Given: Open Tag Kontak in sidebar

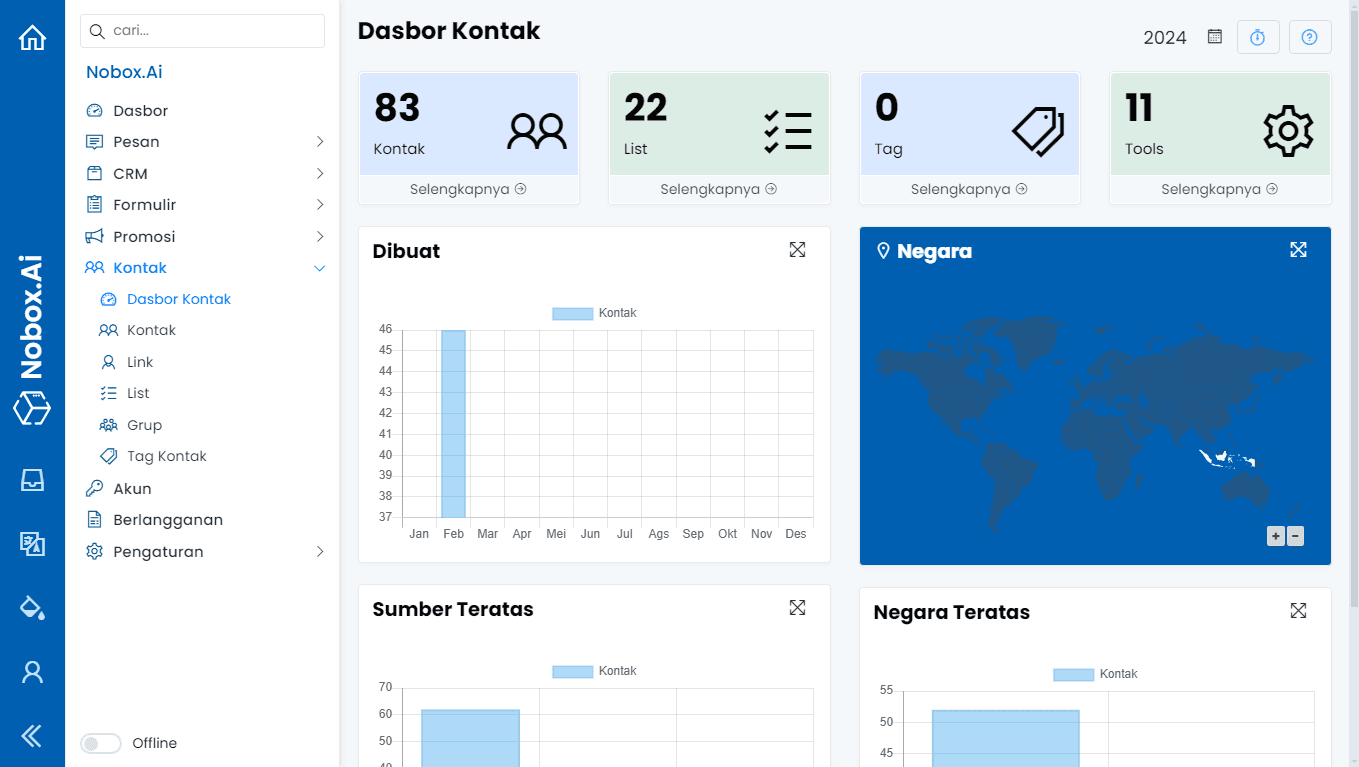Looking at the screenshot, I should 166,456.
